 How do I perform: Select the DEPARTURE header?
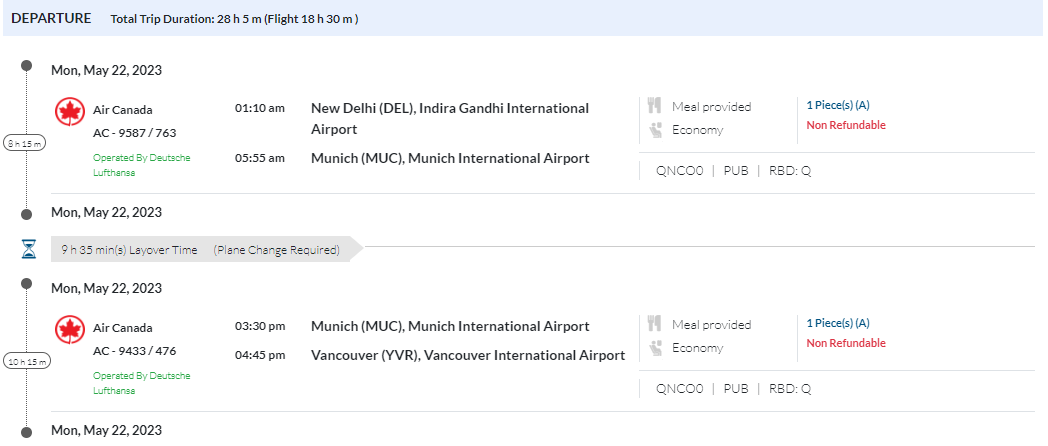(x=51, y=18)
